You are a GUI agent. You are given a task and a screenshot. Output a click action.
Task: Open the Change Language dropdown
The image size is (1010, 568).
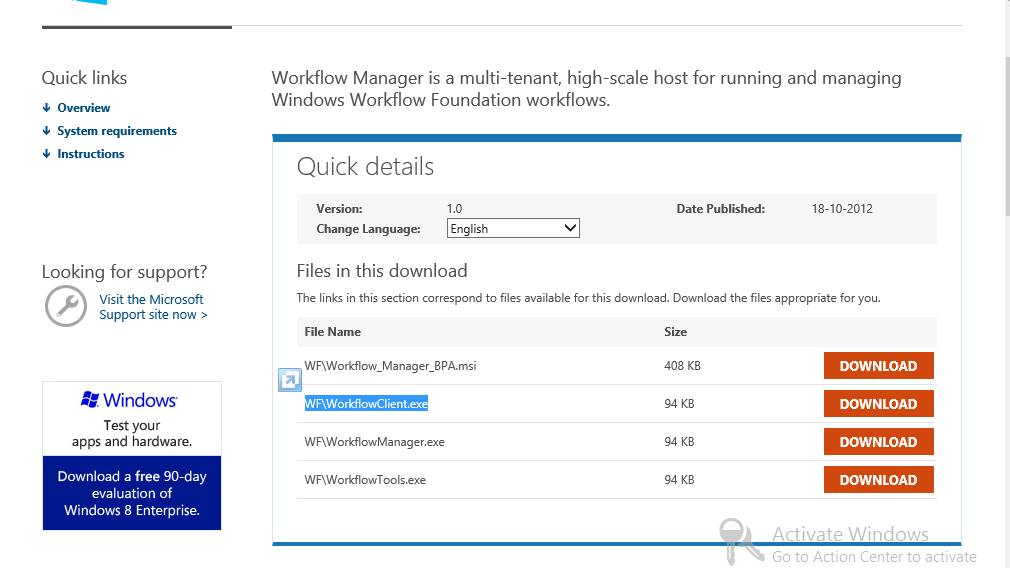point(513,229)
